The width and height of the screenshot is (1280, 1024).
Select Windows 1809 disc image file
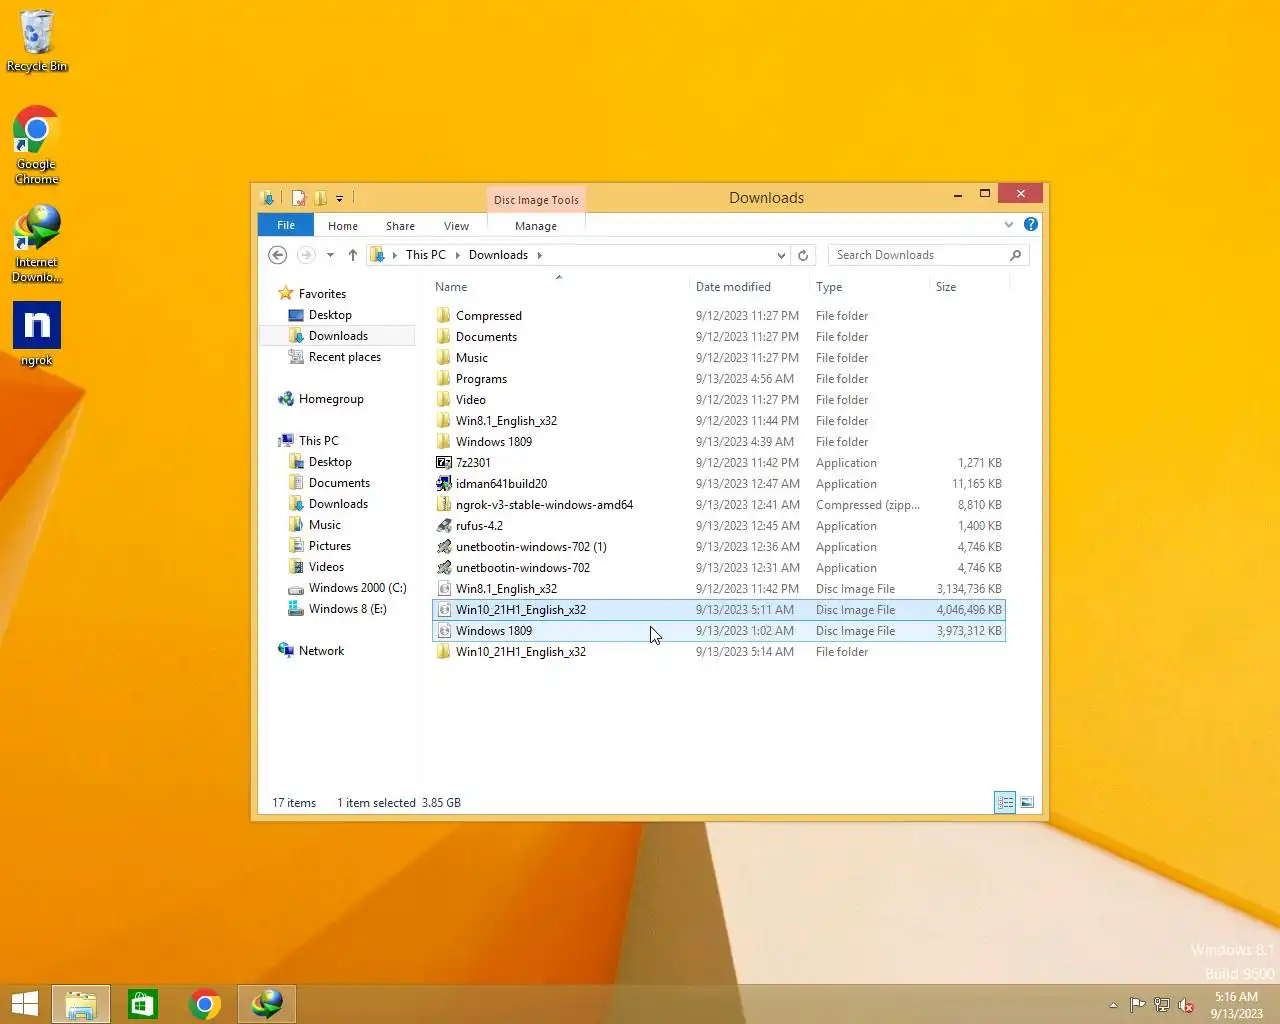click(x=718, y=631)
